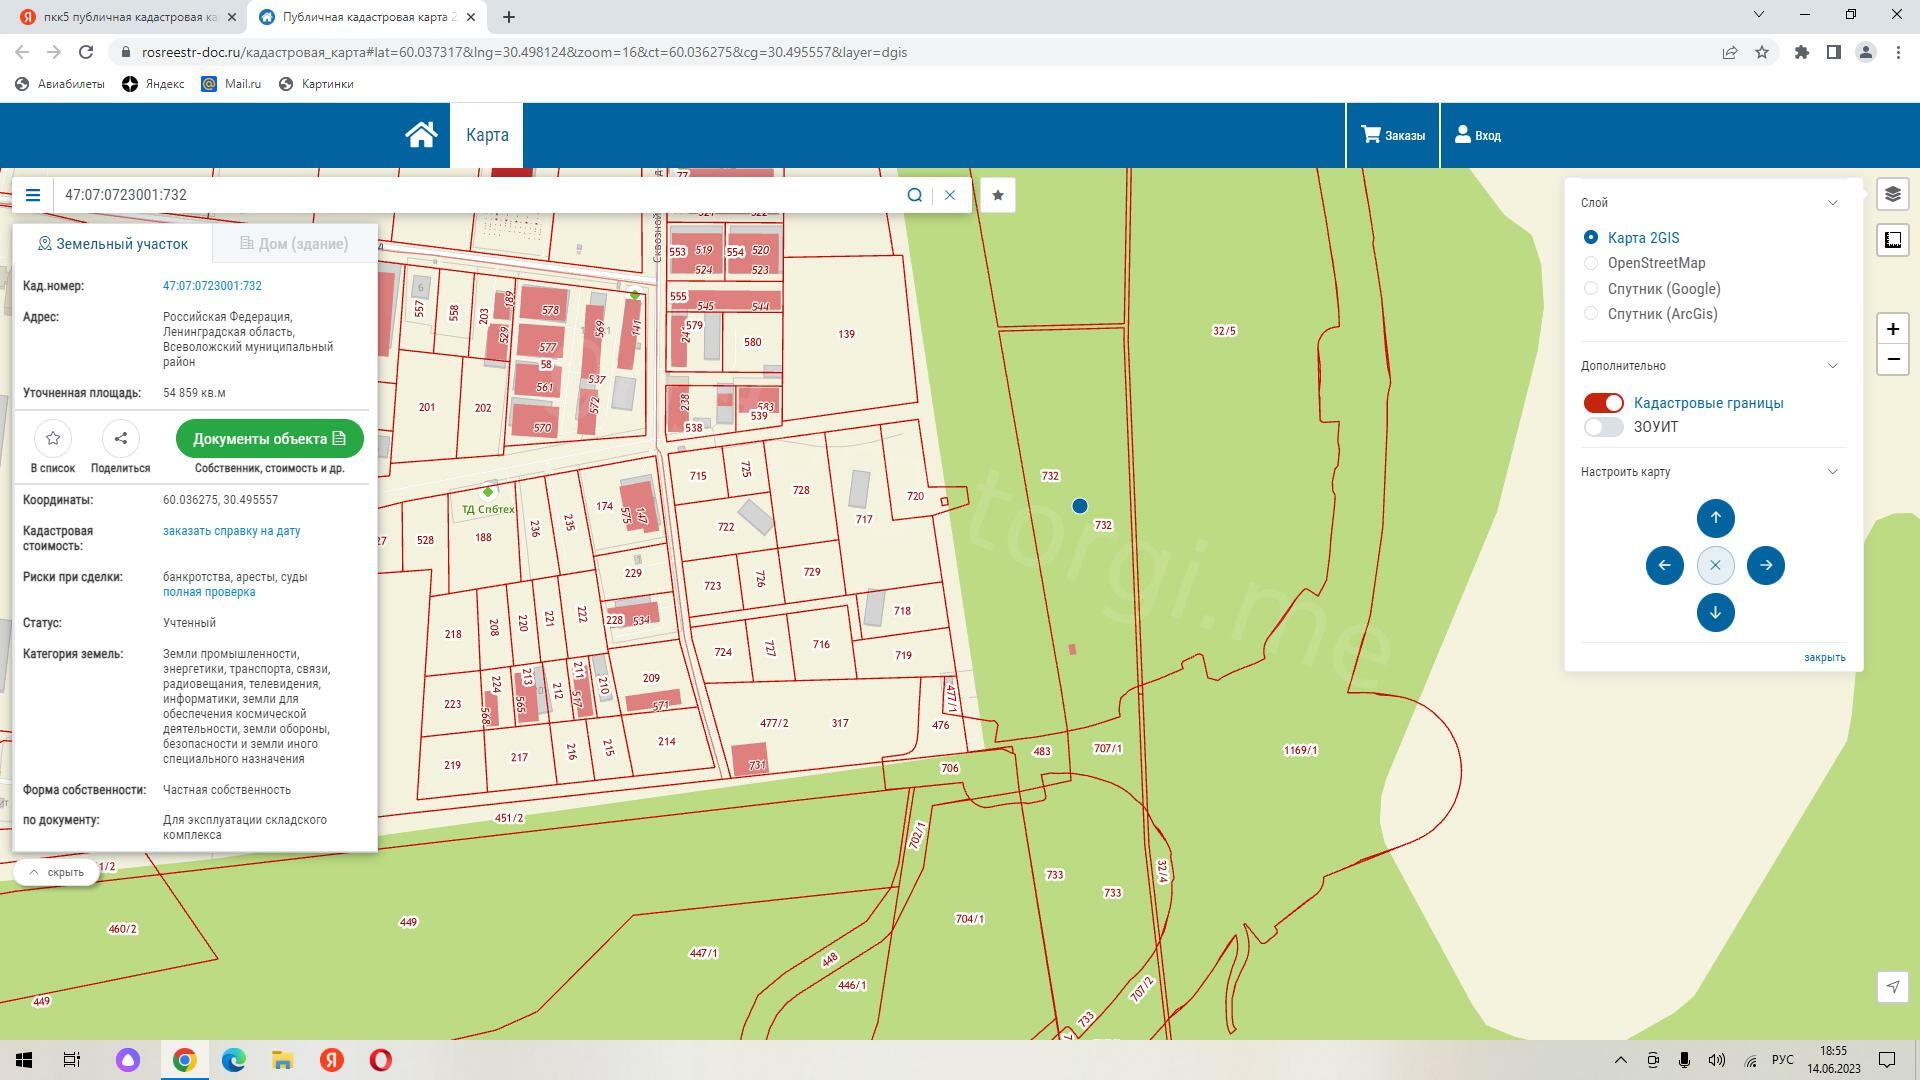Collapse the Слой section chevron

[1832, 203]
